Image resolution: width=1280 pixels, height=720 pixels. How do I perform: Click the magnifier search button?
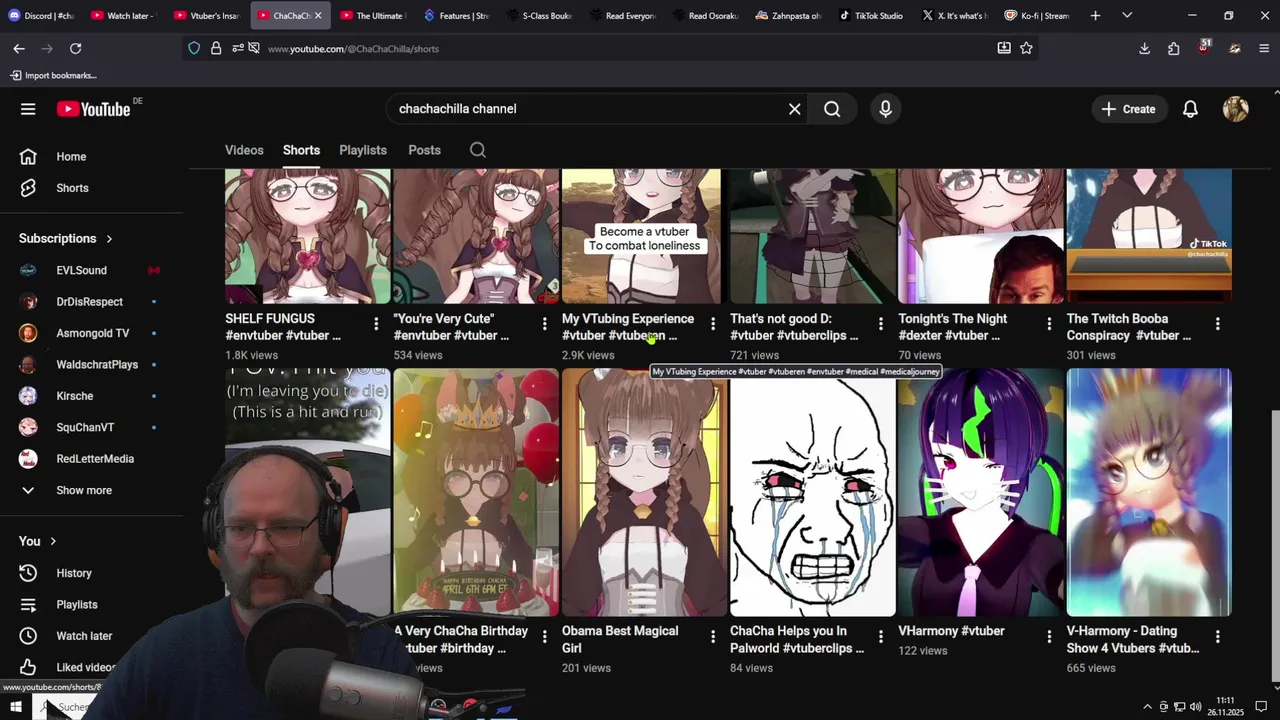click(832, 109)
